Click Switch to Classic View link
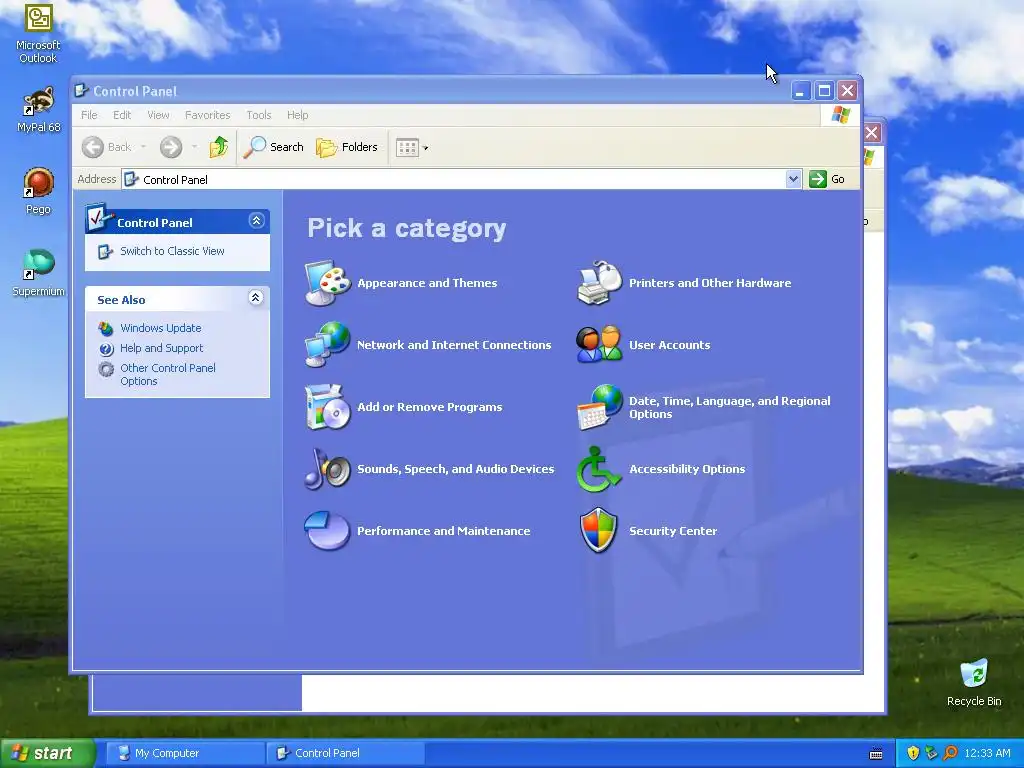This screenshot has height=768, width=1024. [x=172, y=251]
